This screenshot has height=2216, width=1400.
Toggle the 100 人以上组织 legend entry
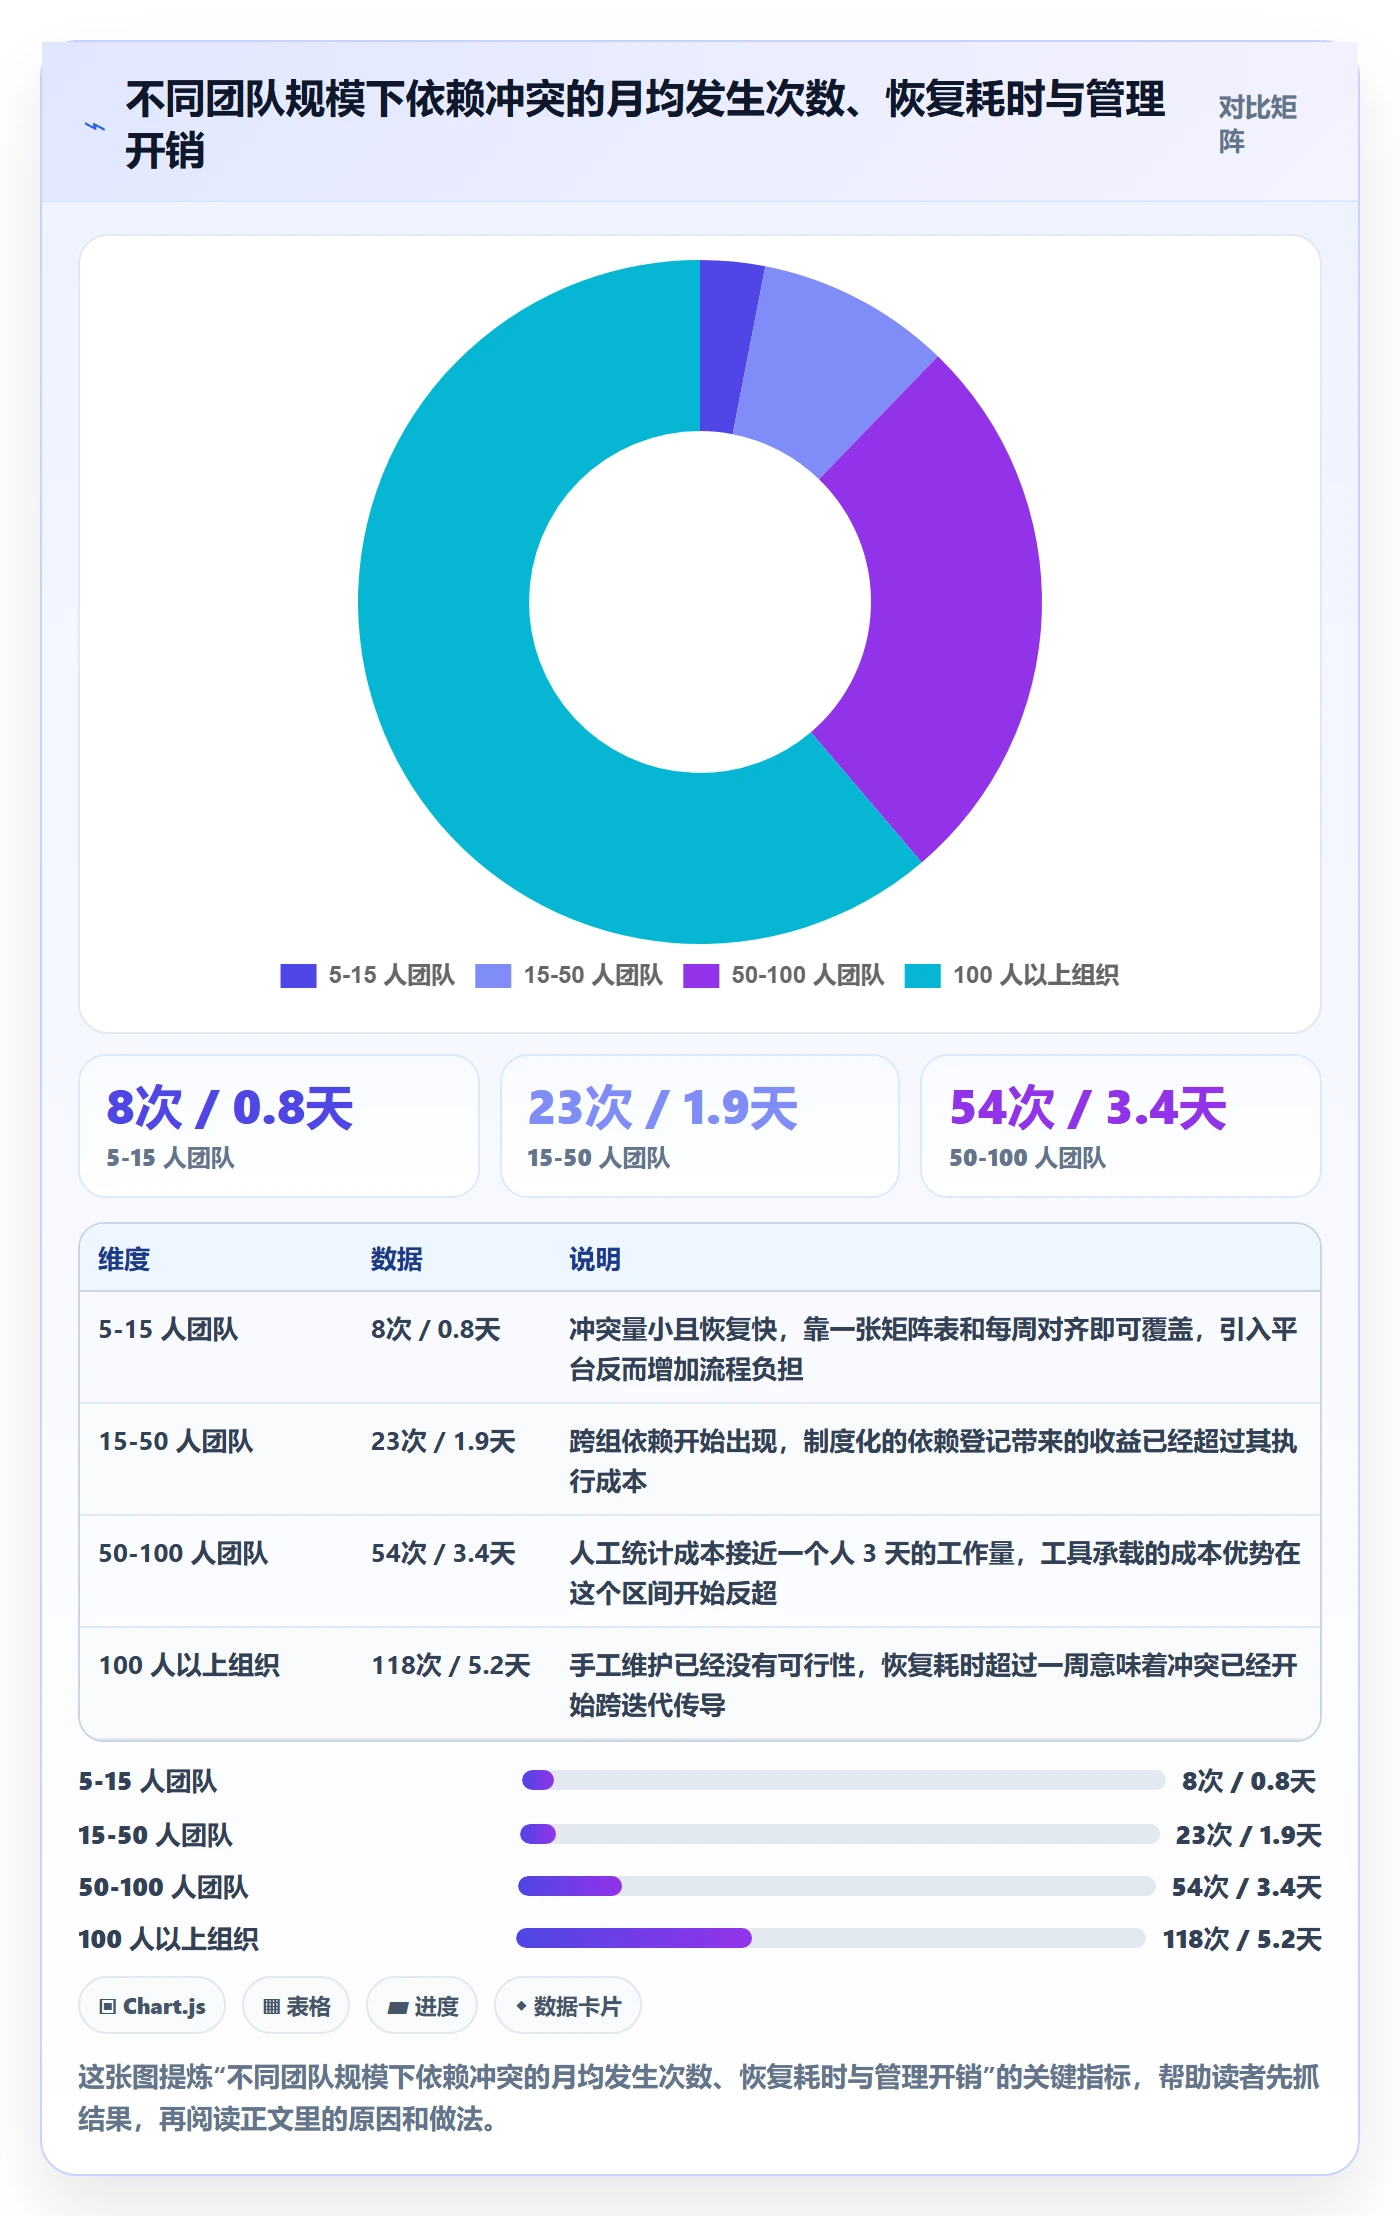(1012, 975)
